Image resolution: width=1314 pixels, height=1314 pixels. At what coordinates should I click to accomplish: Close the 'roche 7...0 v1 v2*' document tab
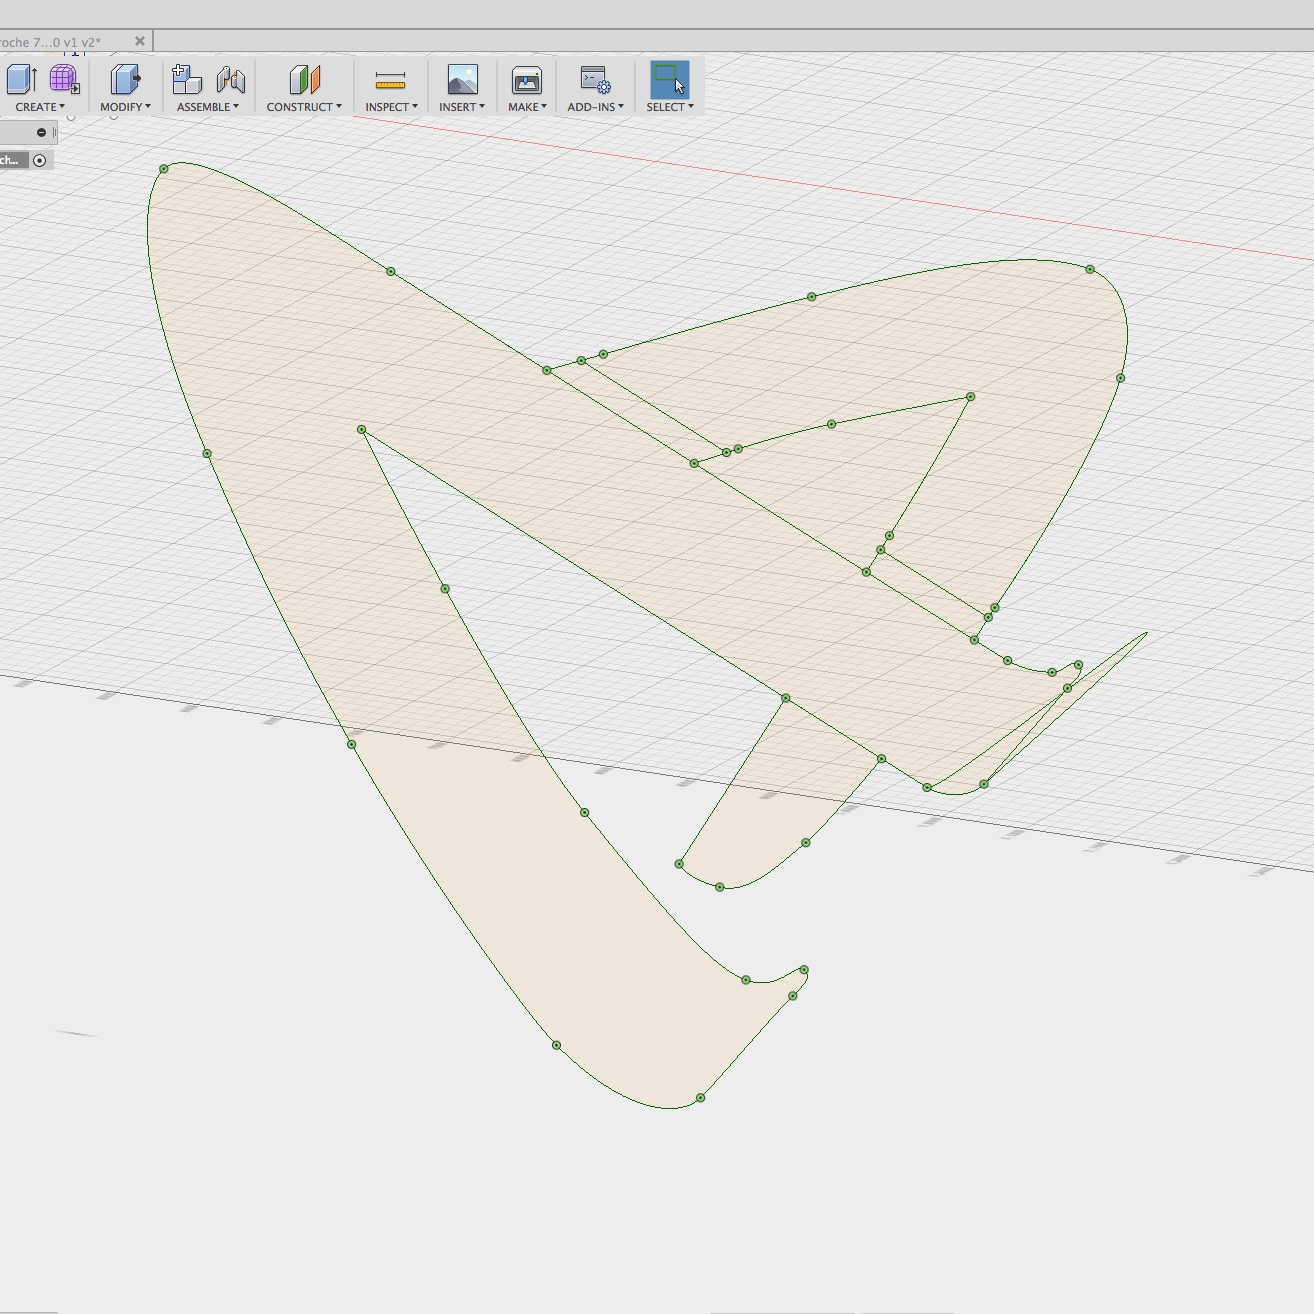point(140,41)
